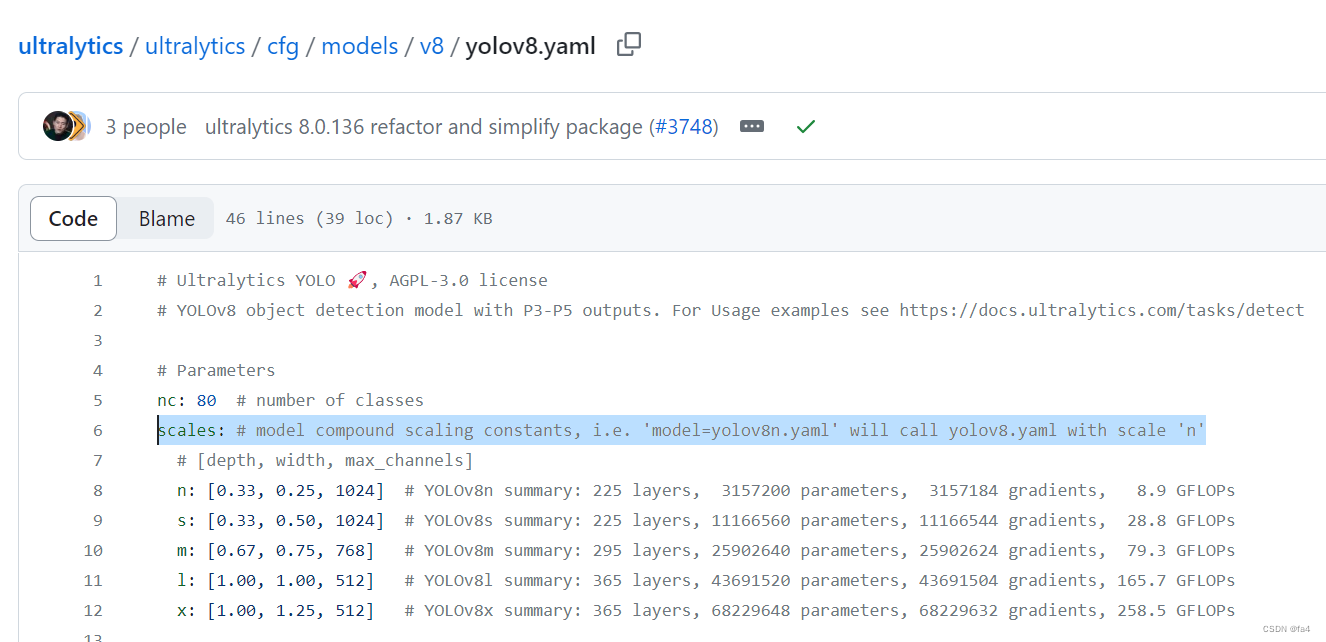Click the 'nc: 80' code line

pos(290,400)
